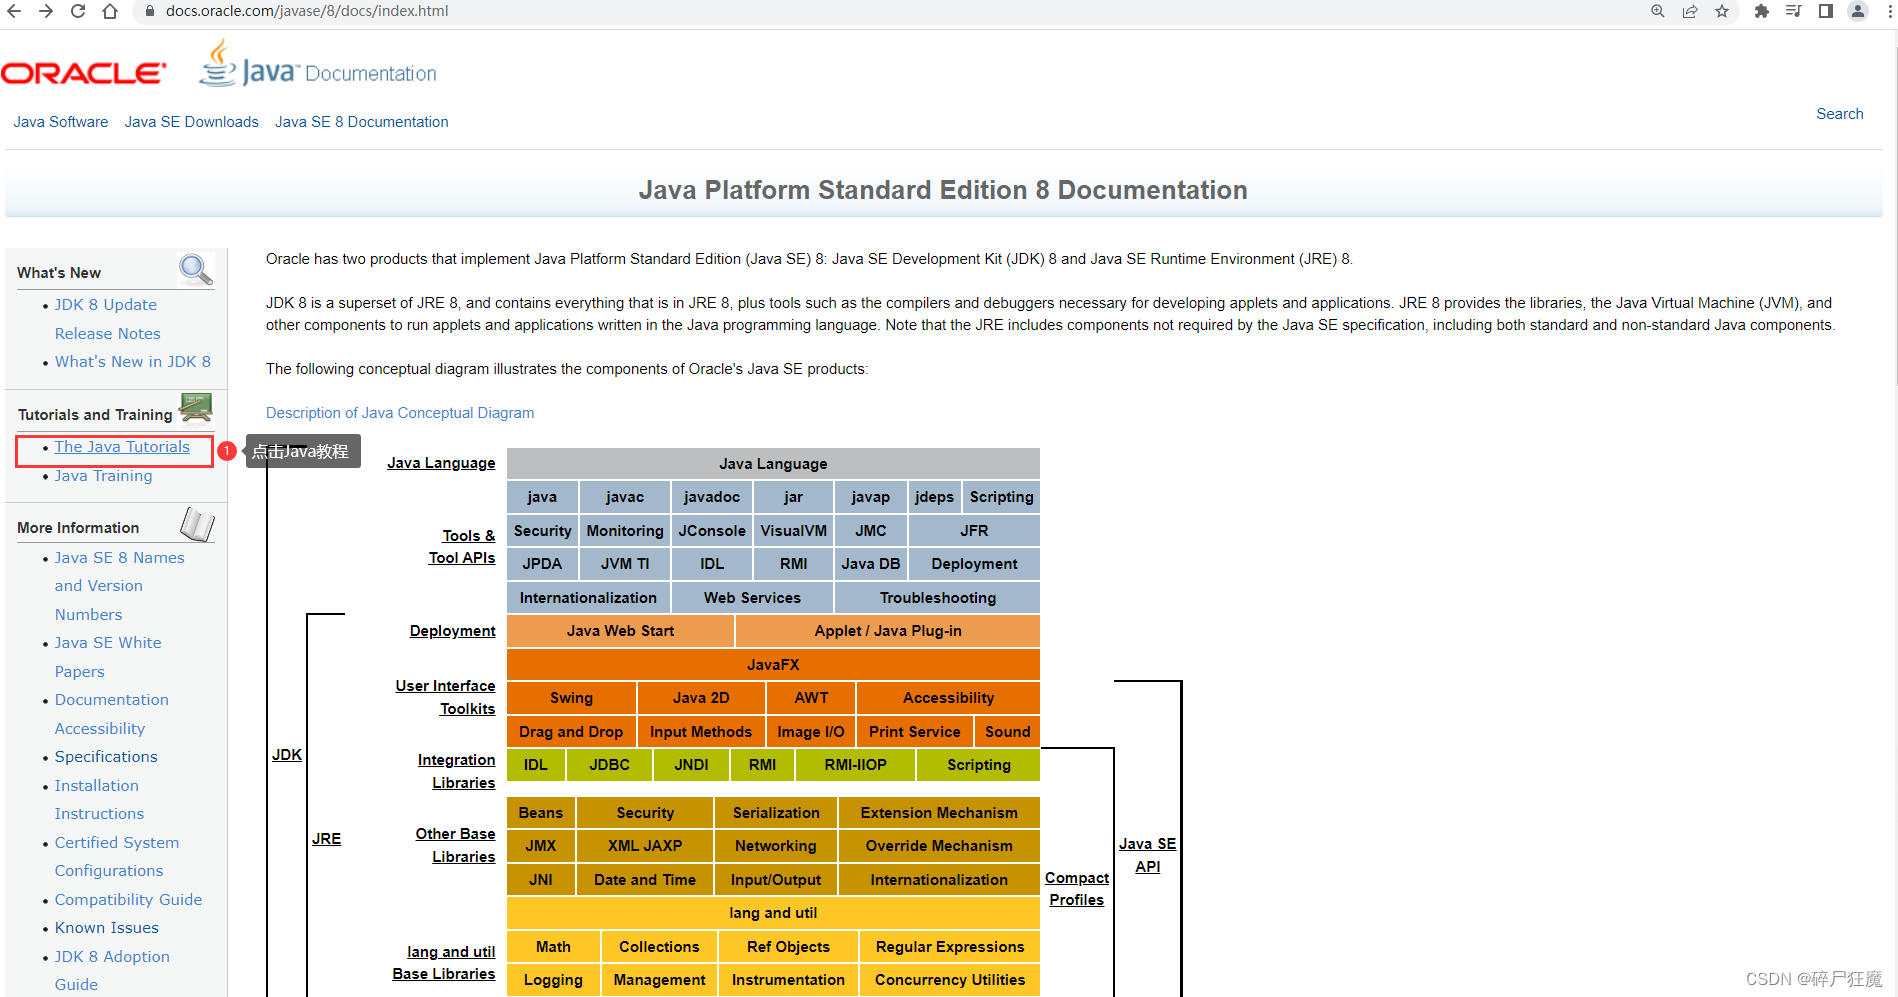Open The Java Tutorials link
The image size is (1898, 997).
tap(122, 447)
